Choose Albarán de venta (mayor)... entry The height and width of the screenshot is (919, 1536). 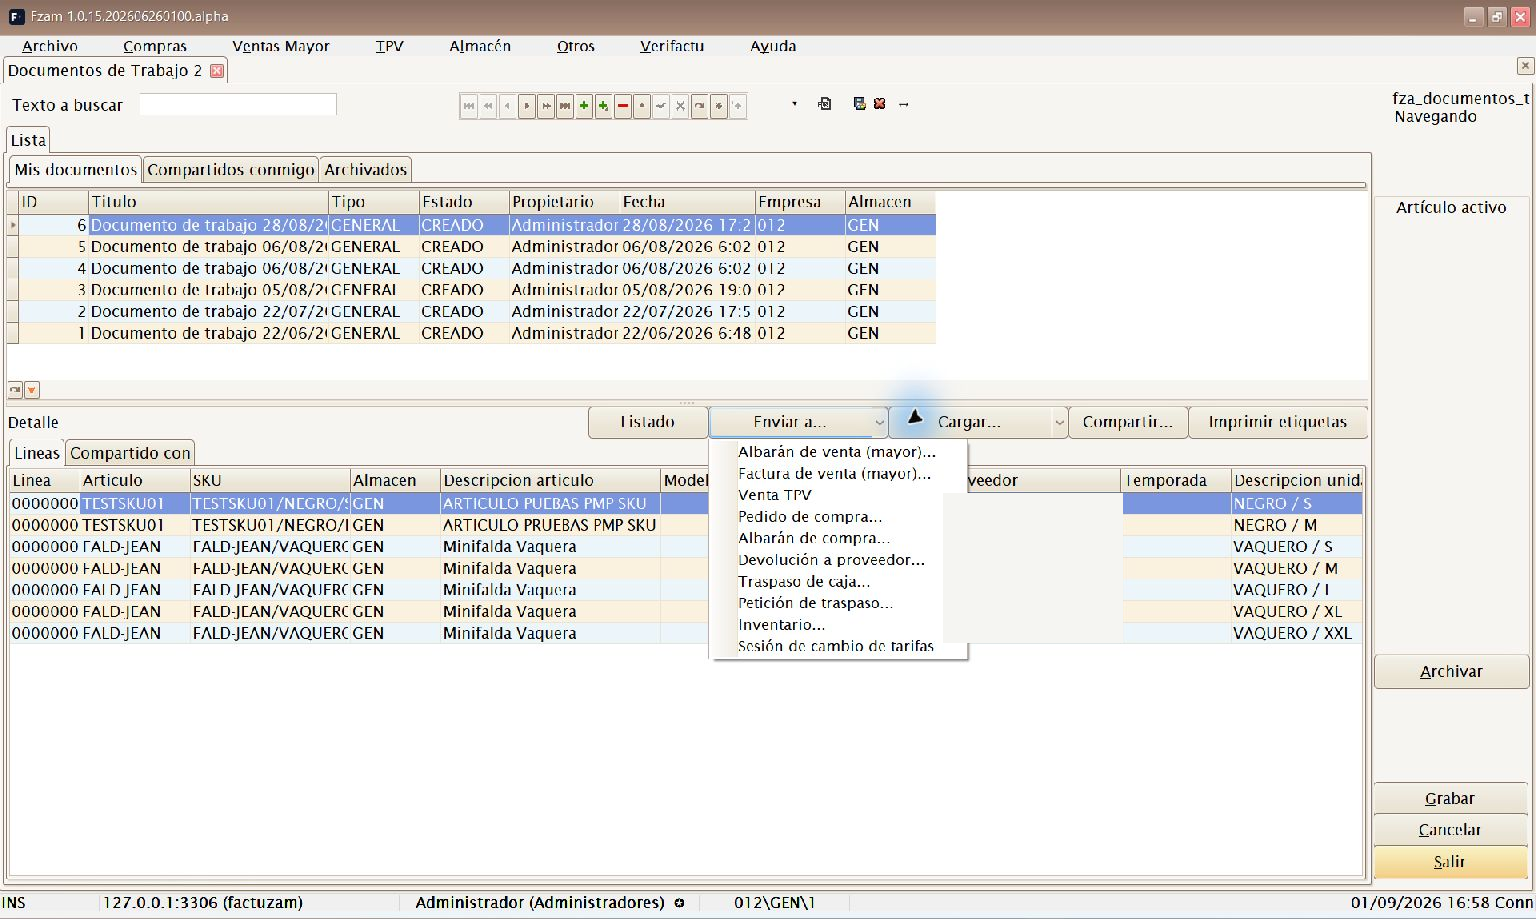[837, 452]
